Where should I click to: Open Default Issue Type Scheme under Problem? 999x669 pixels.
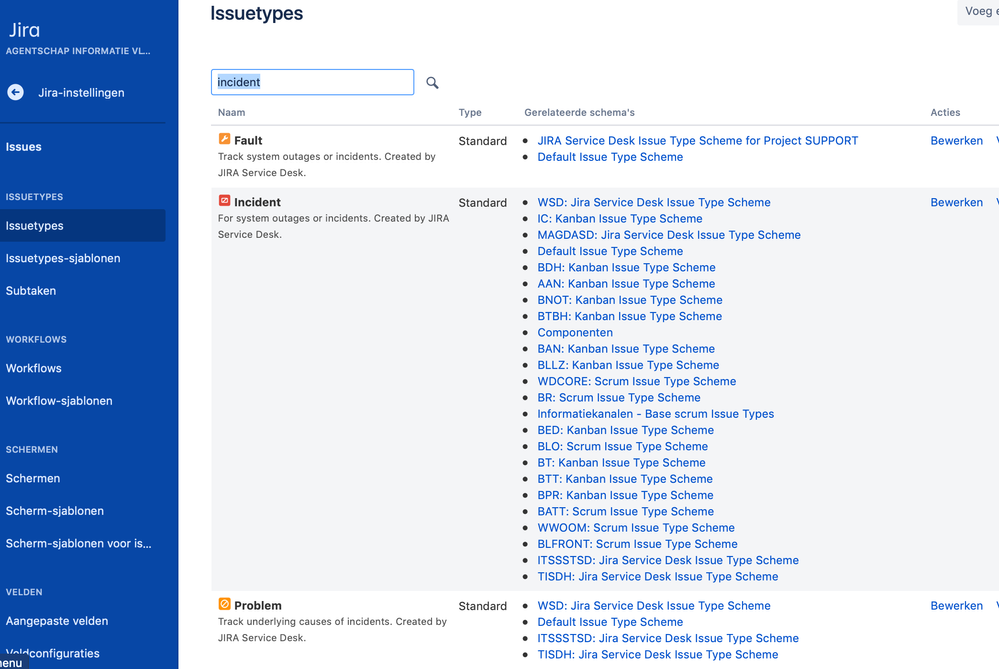[610, 622]
